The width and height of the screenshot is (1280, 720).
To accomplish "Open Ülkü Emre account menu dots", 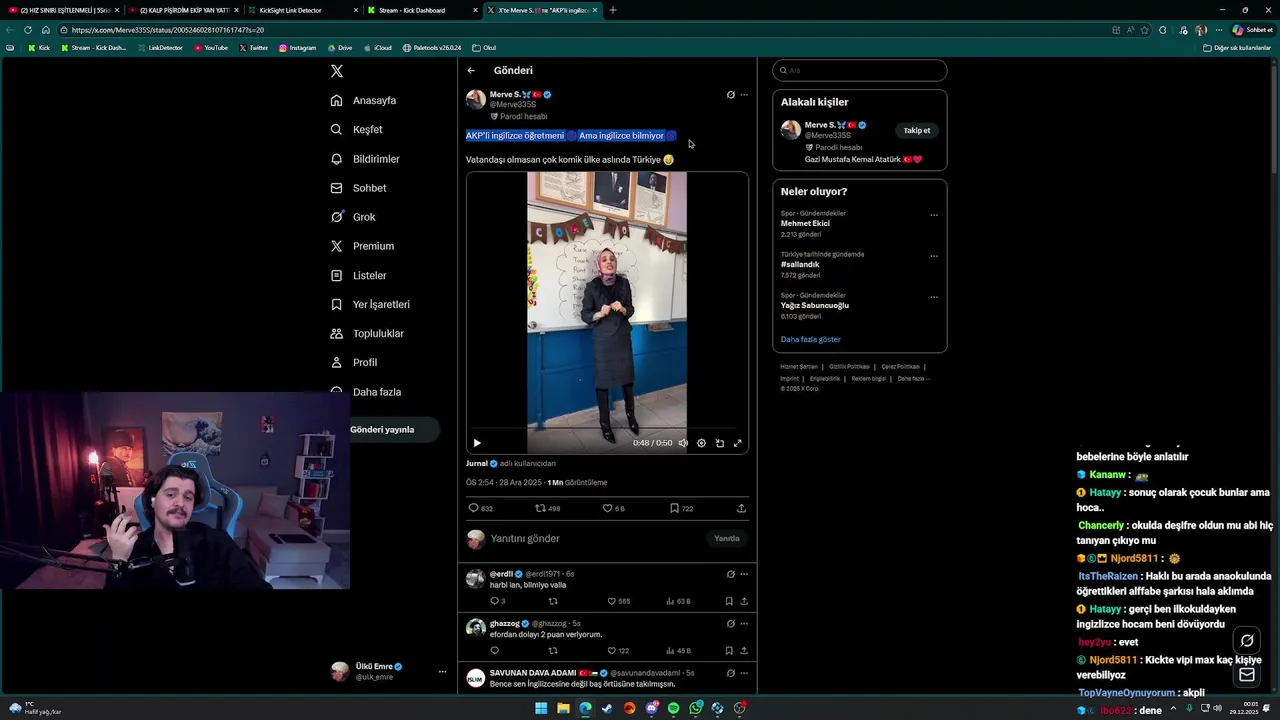I will pos(442,672).
